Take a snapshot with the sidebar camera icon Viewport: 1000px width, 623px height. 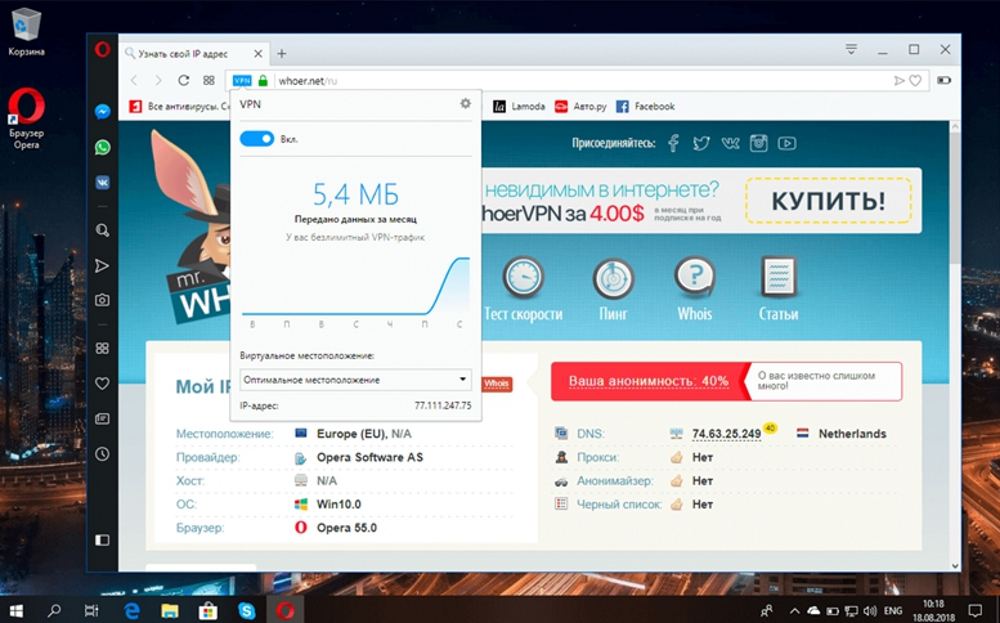[102, 300]
